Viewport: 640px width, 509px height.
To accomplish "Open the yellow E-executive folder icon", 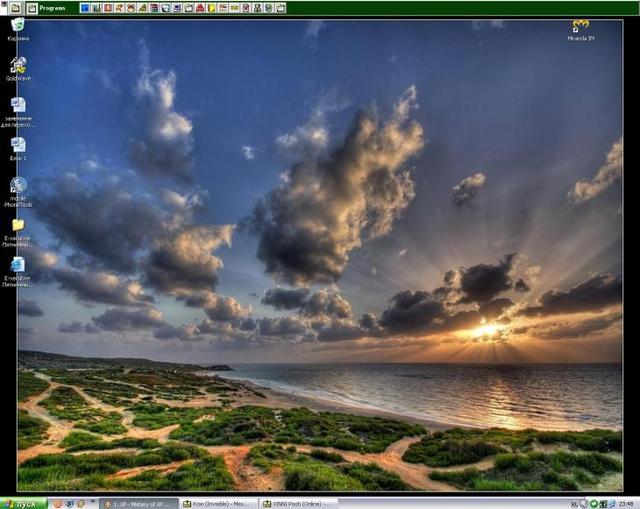I will coord(18,226).
